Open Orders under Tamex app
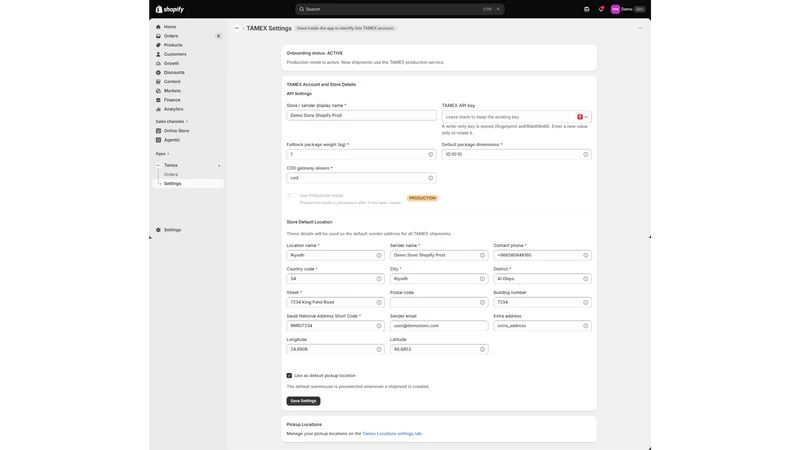The height and width of the screenshot is (450, 800). (171, 174)
